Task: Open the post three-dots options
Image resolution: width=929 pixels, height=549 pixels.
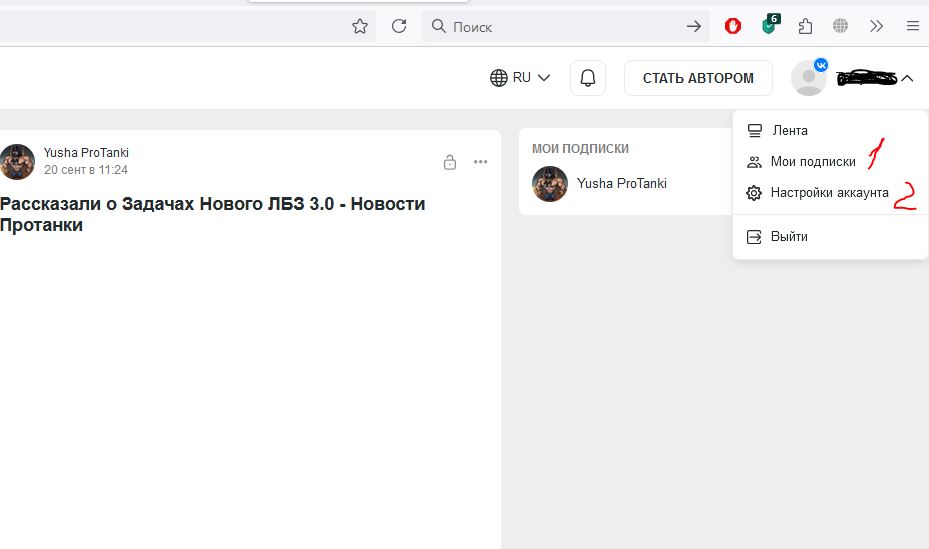Action: [x=480, y=162]
